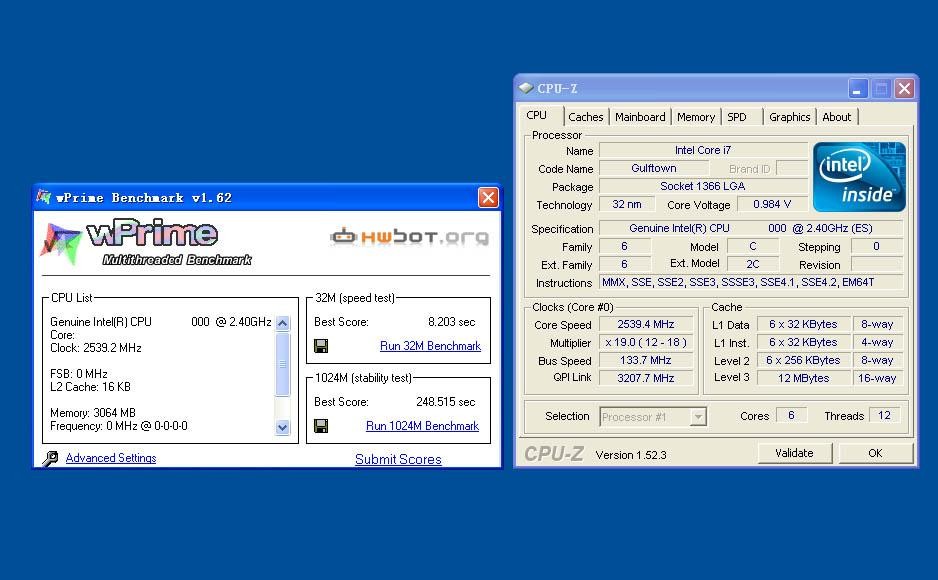Click the HWBOT.org logo in wPrime
The height and width of the screenshot is (580, 938).
[410, 237]
